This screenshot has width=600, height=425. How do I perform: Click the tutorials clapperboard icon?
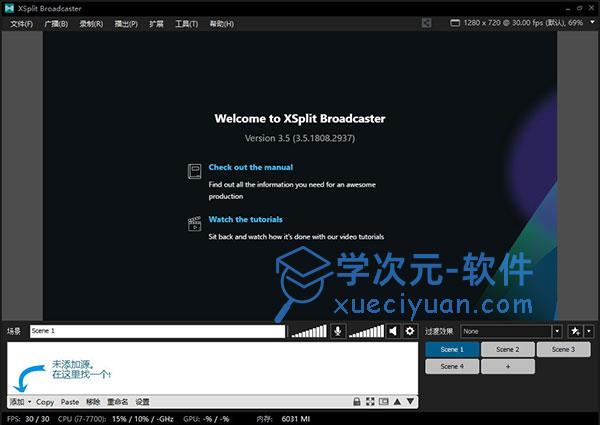[x=194, y=224]
